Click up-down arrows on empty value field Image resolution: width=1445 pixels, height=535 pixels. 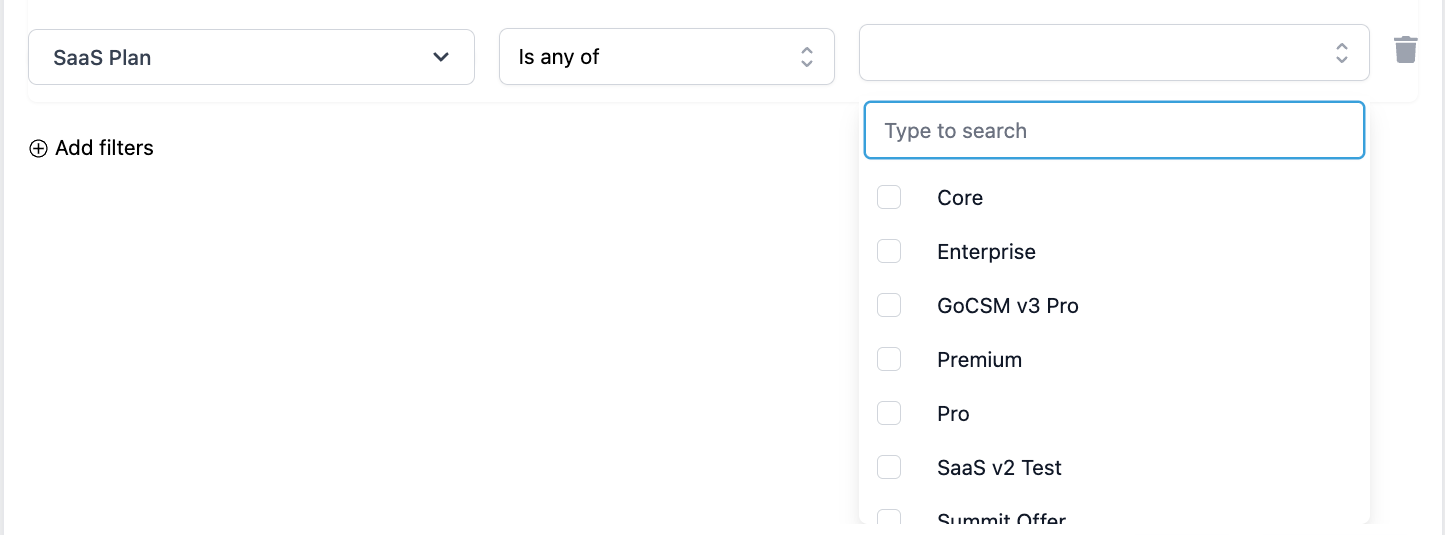[x=1342, y=53]
